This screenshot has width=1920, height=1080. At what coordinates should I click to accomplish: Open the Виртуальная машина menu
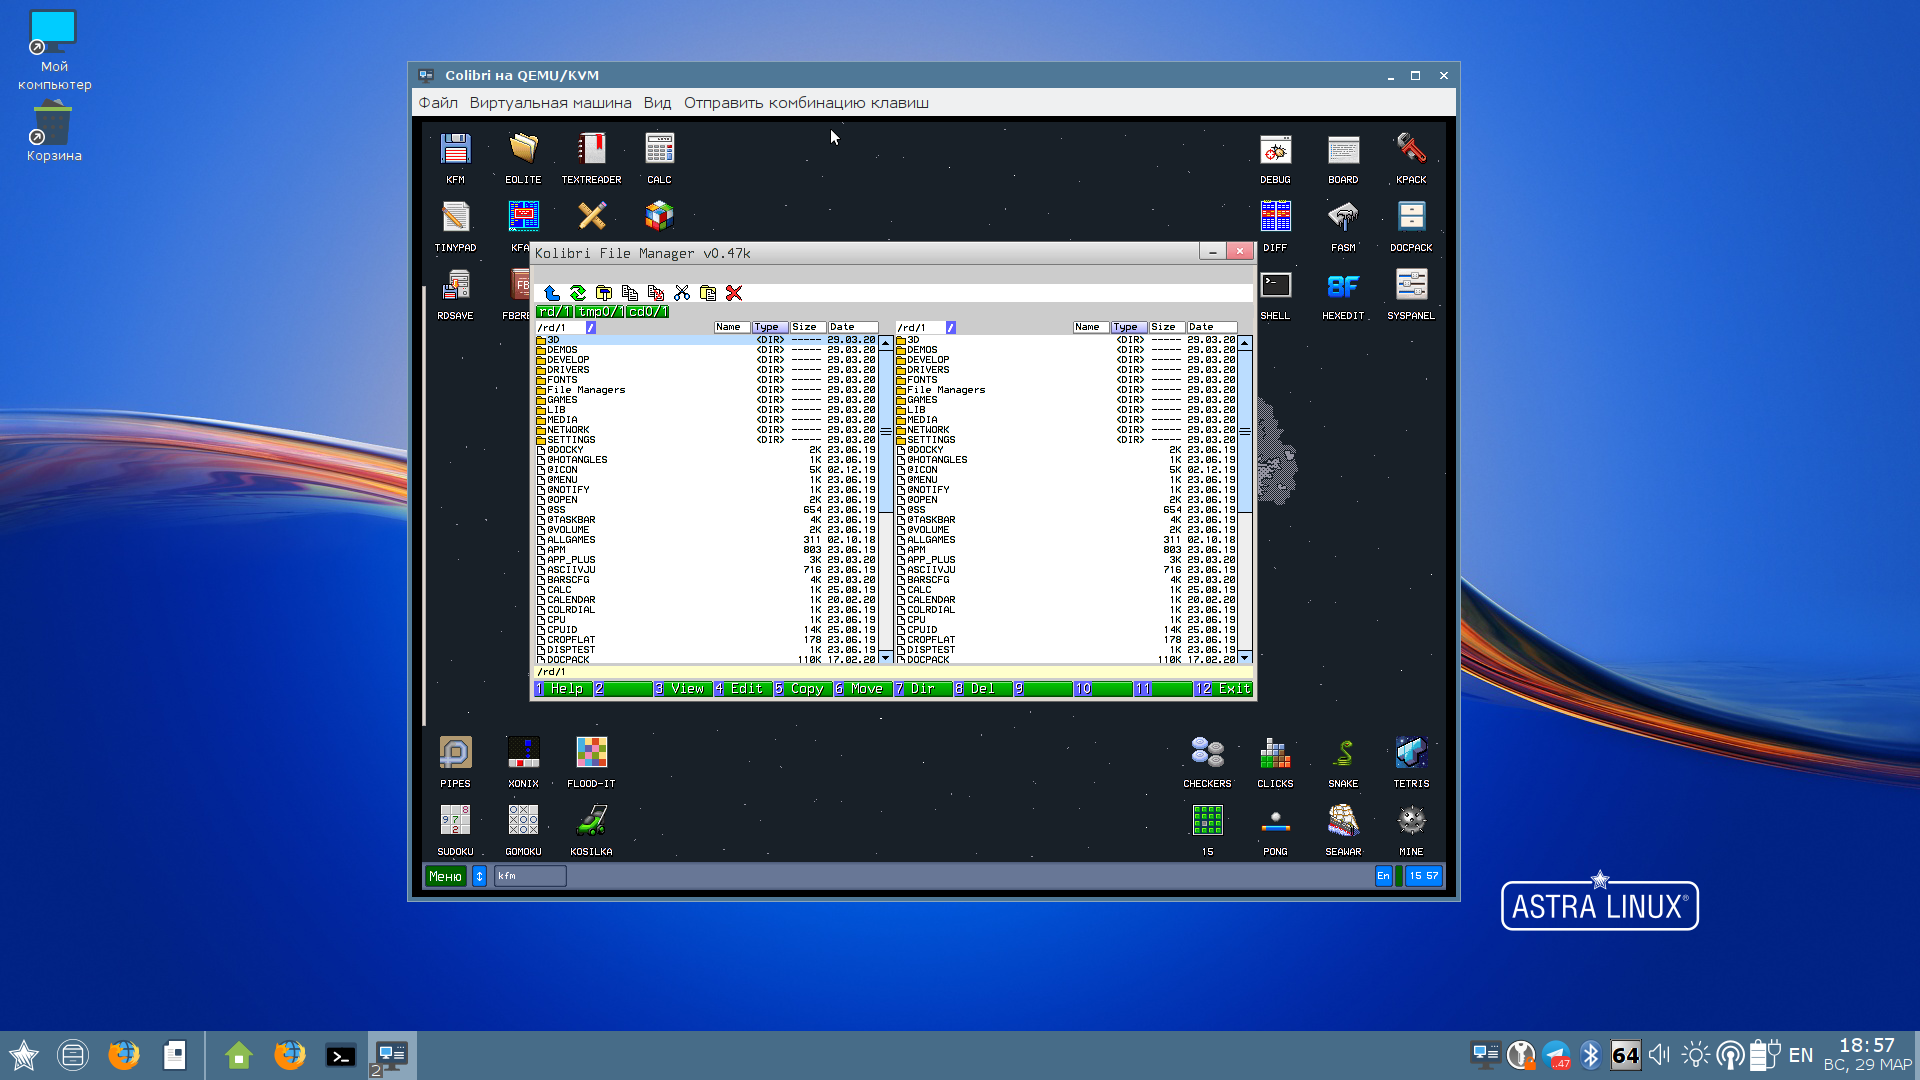click(x=550, y=103)
